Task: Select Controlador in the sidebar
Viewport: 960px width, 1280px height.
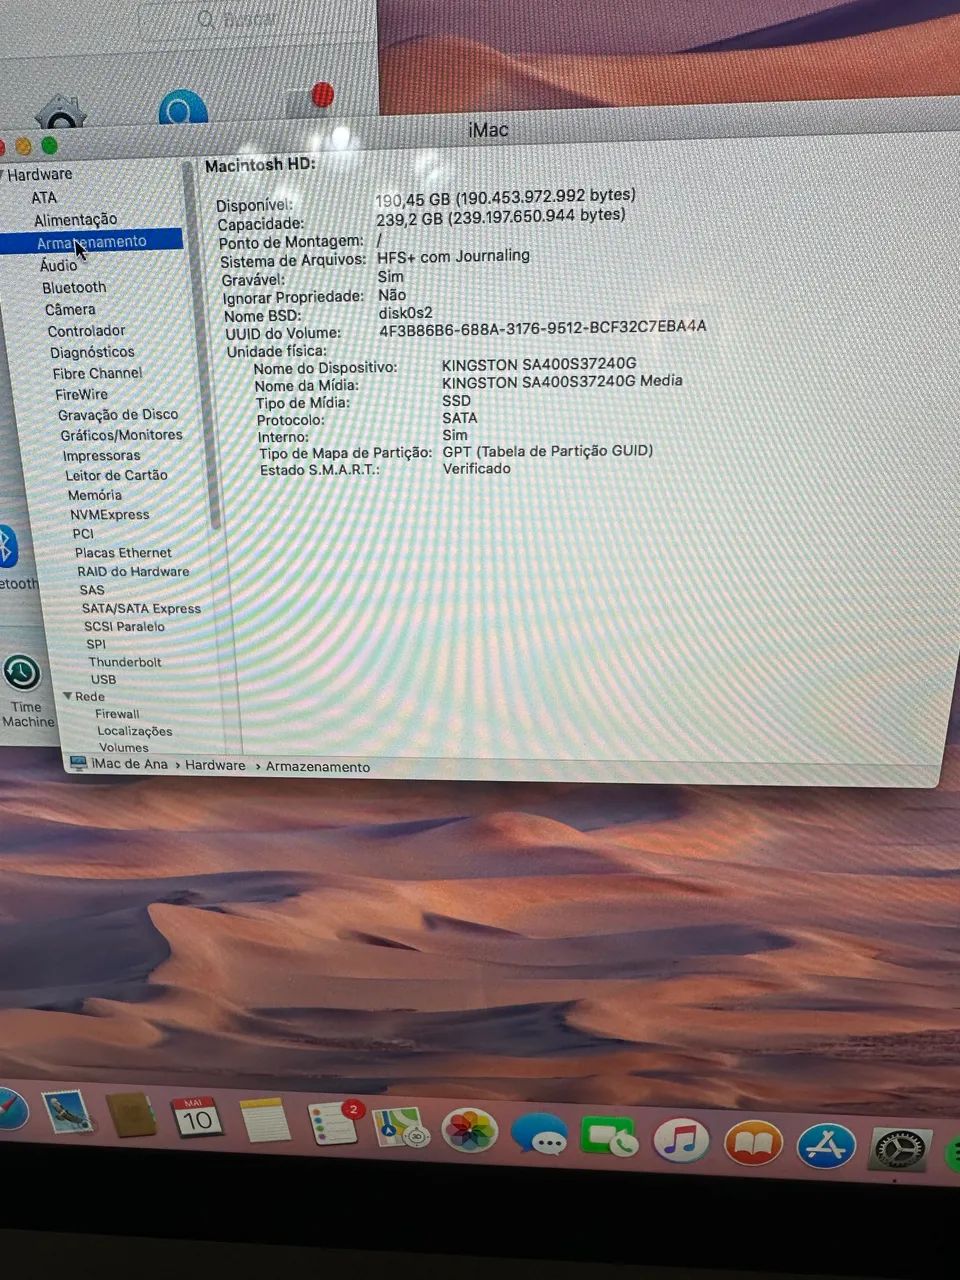Action: pos(86,331)
